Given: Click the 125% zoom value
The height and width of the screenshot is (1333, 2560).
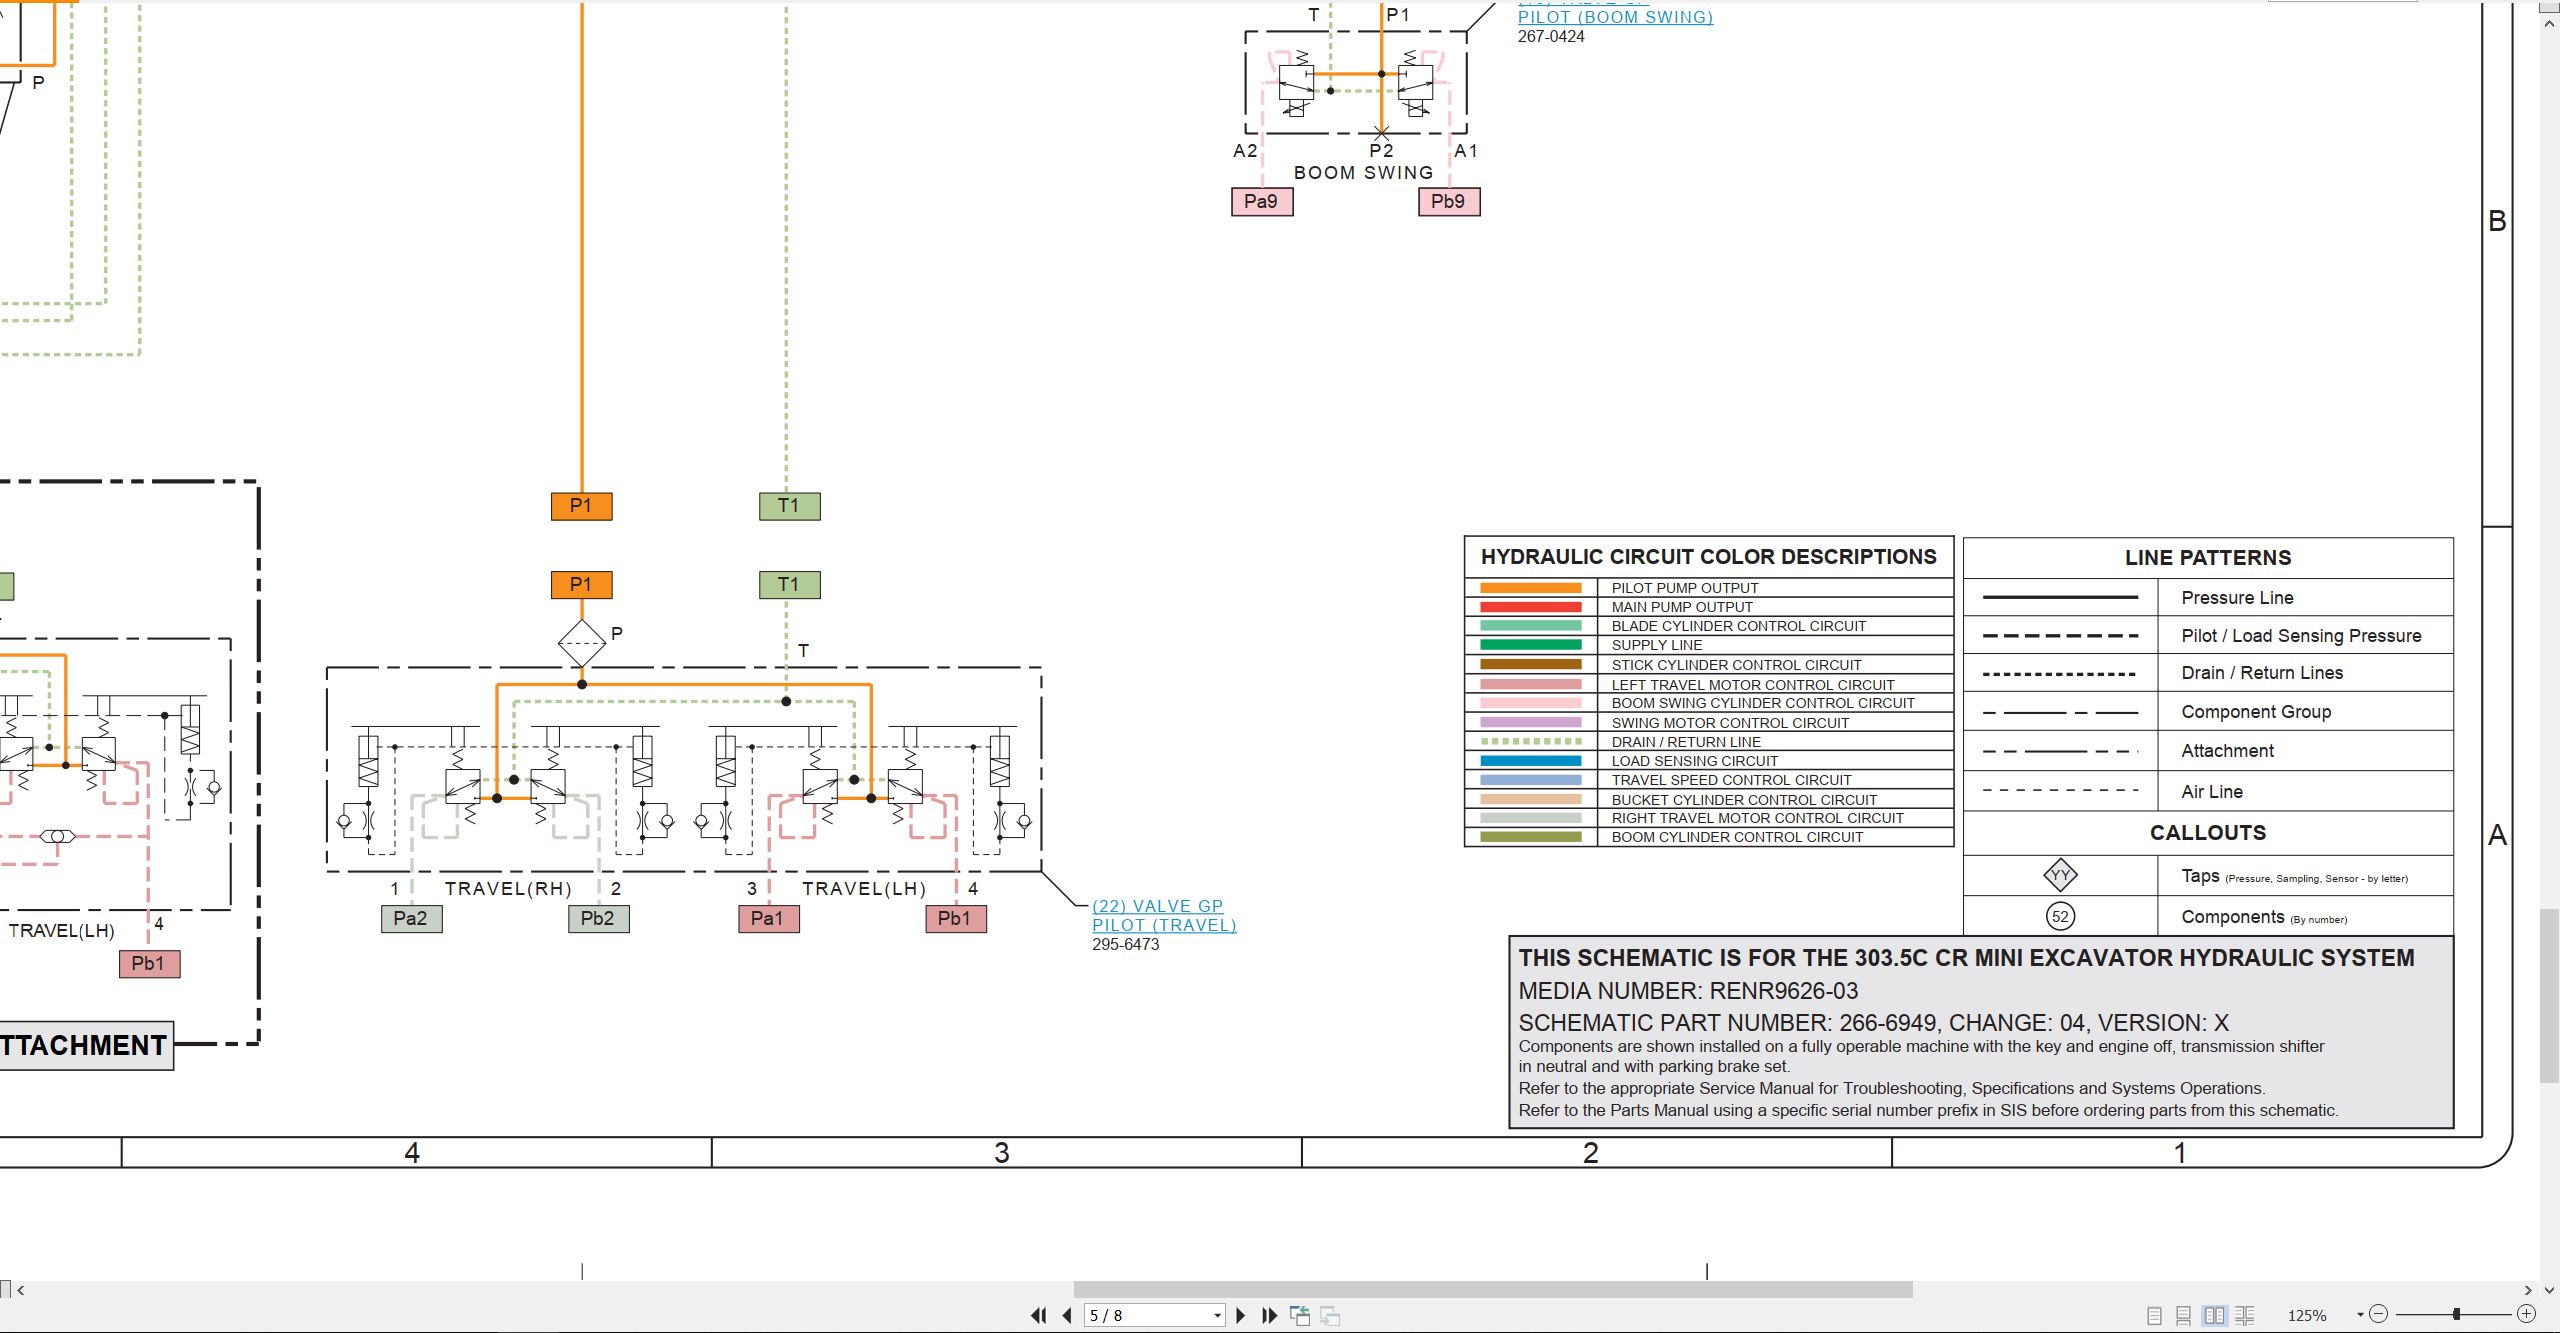Looking at the screenshot, I should click(2307, 1316).
